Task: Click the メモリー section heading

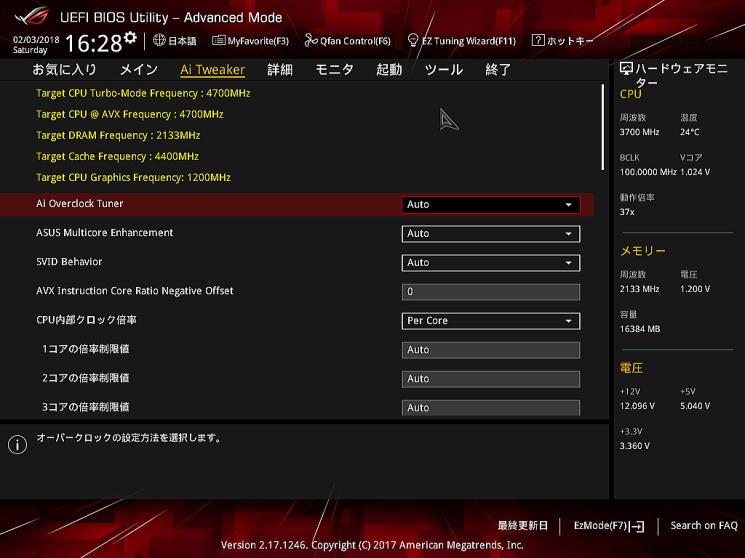Action: pos(642,251)
